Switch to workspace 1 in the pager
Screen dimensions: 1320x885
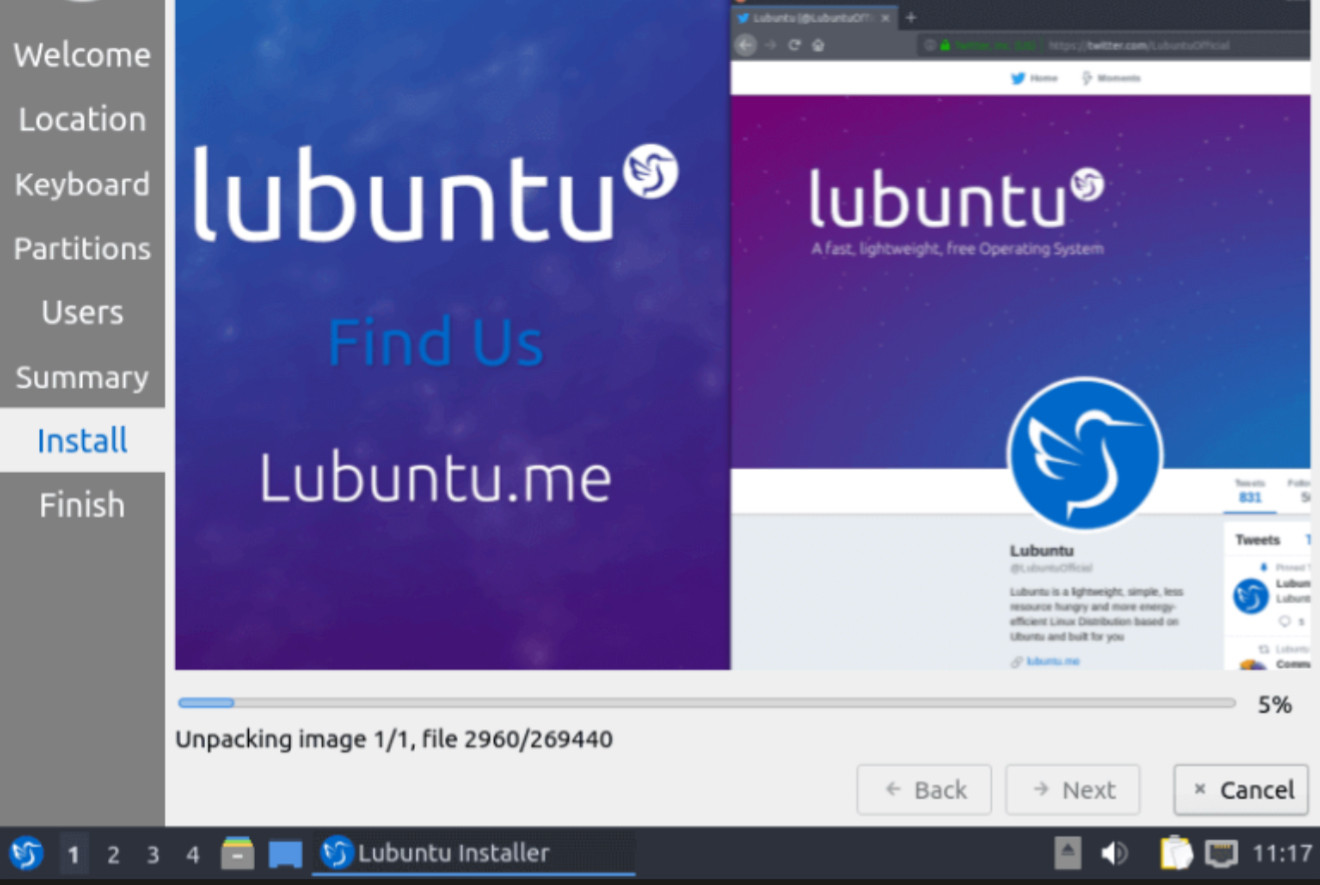click(x=73, y=854)
